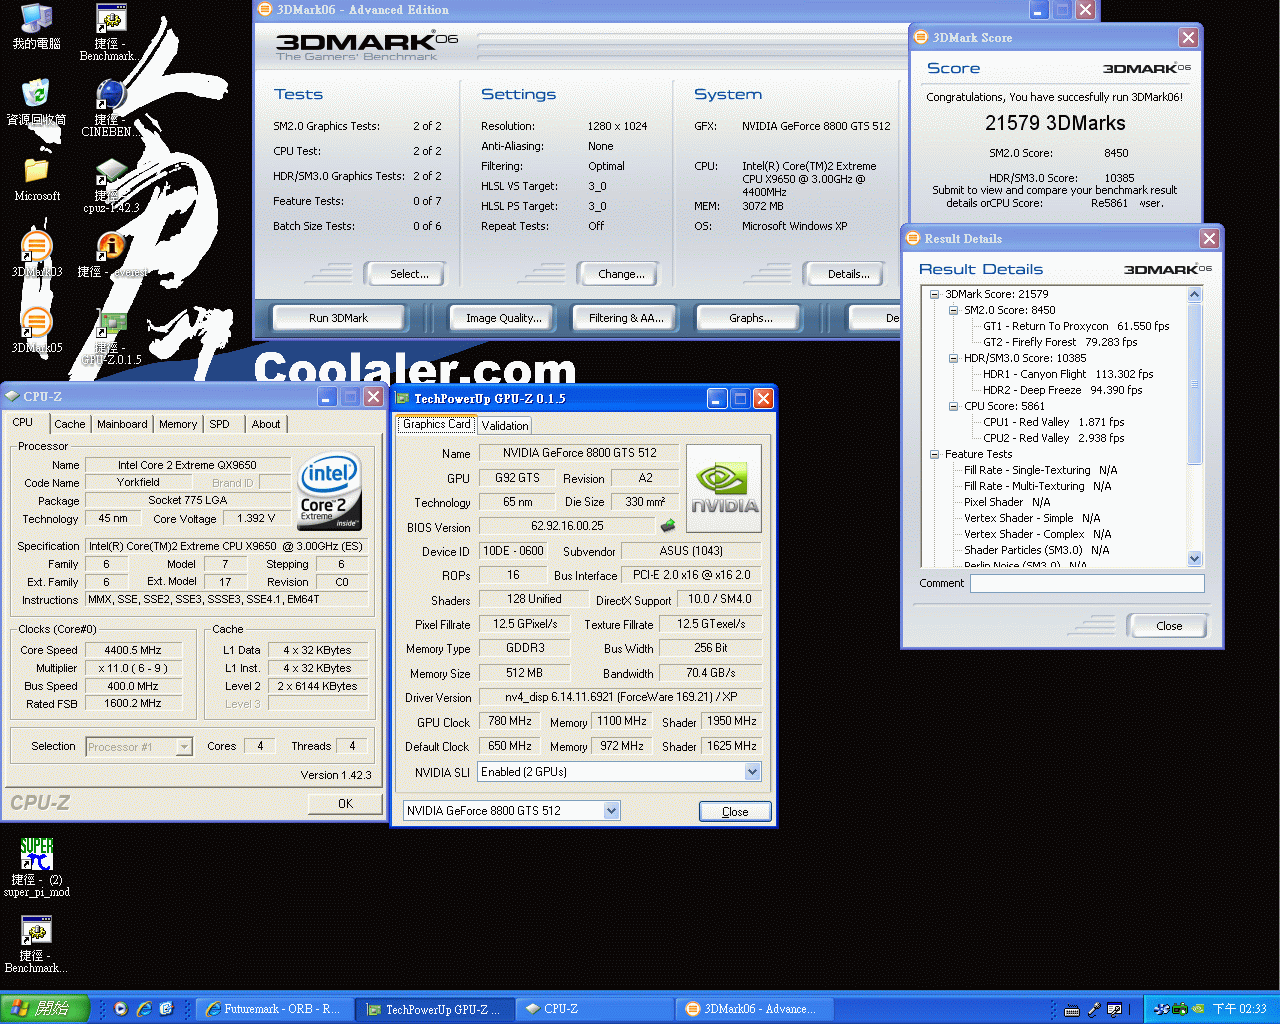The height and width of the screenshot is (1024, 1280).
Task: Launch the super_pi_mod desktop shortcut
Action: tap(37, 868)
